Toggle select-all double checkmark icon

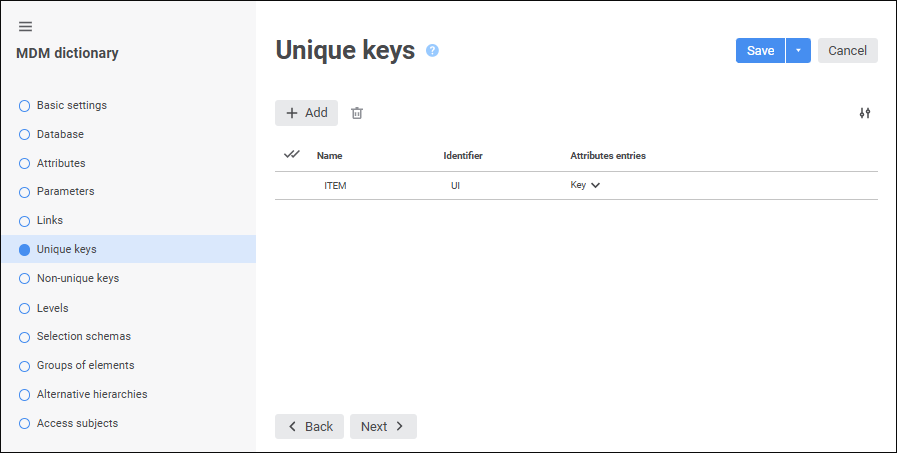292,154
